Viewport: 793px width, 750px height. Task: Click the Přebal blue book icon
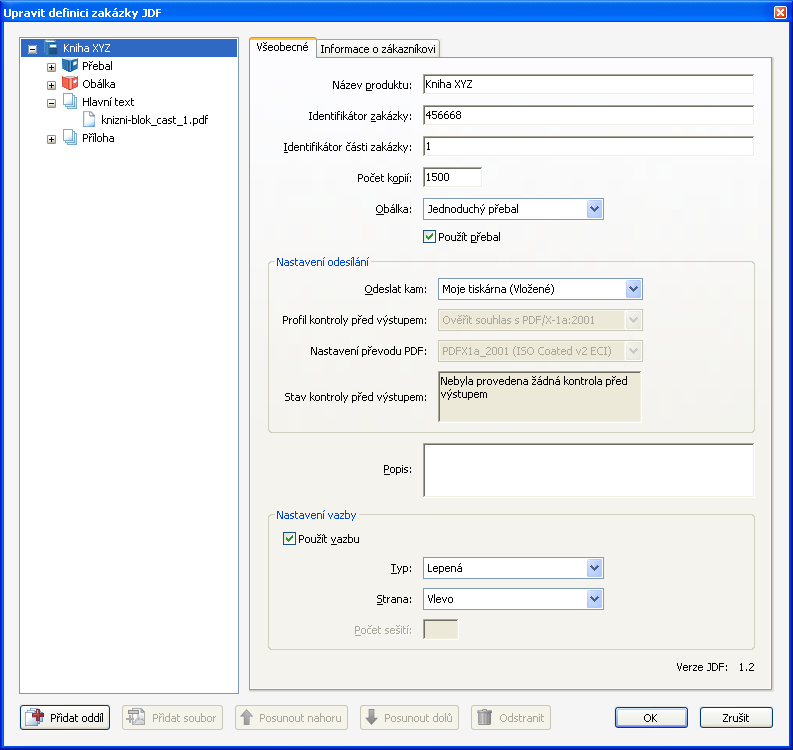70,66
